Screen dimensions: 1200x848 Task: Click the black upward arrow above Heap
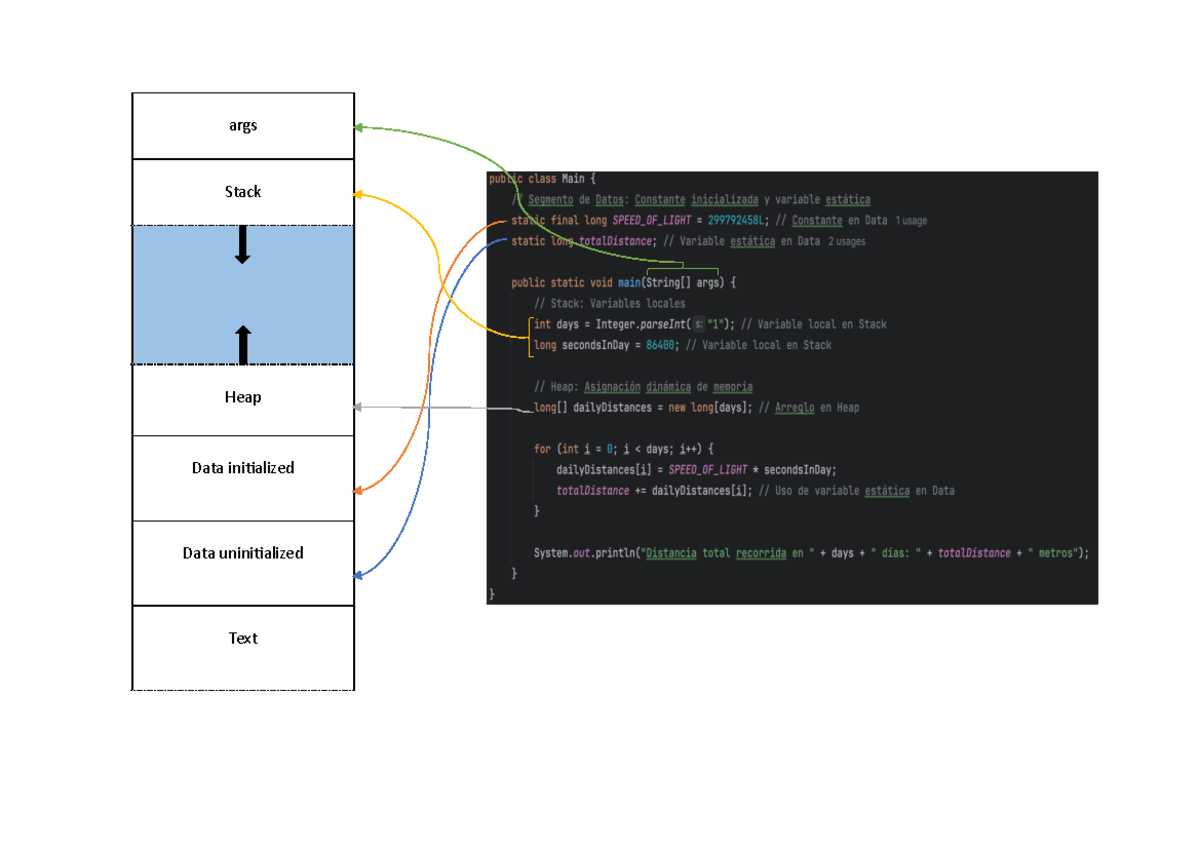click(242, 344)
